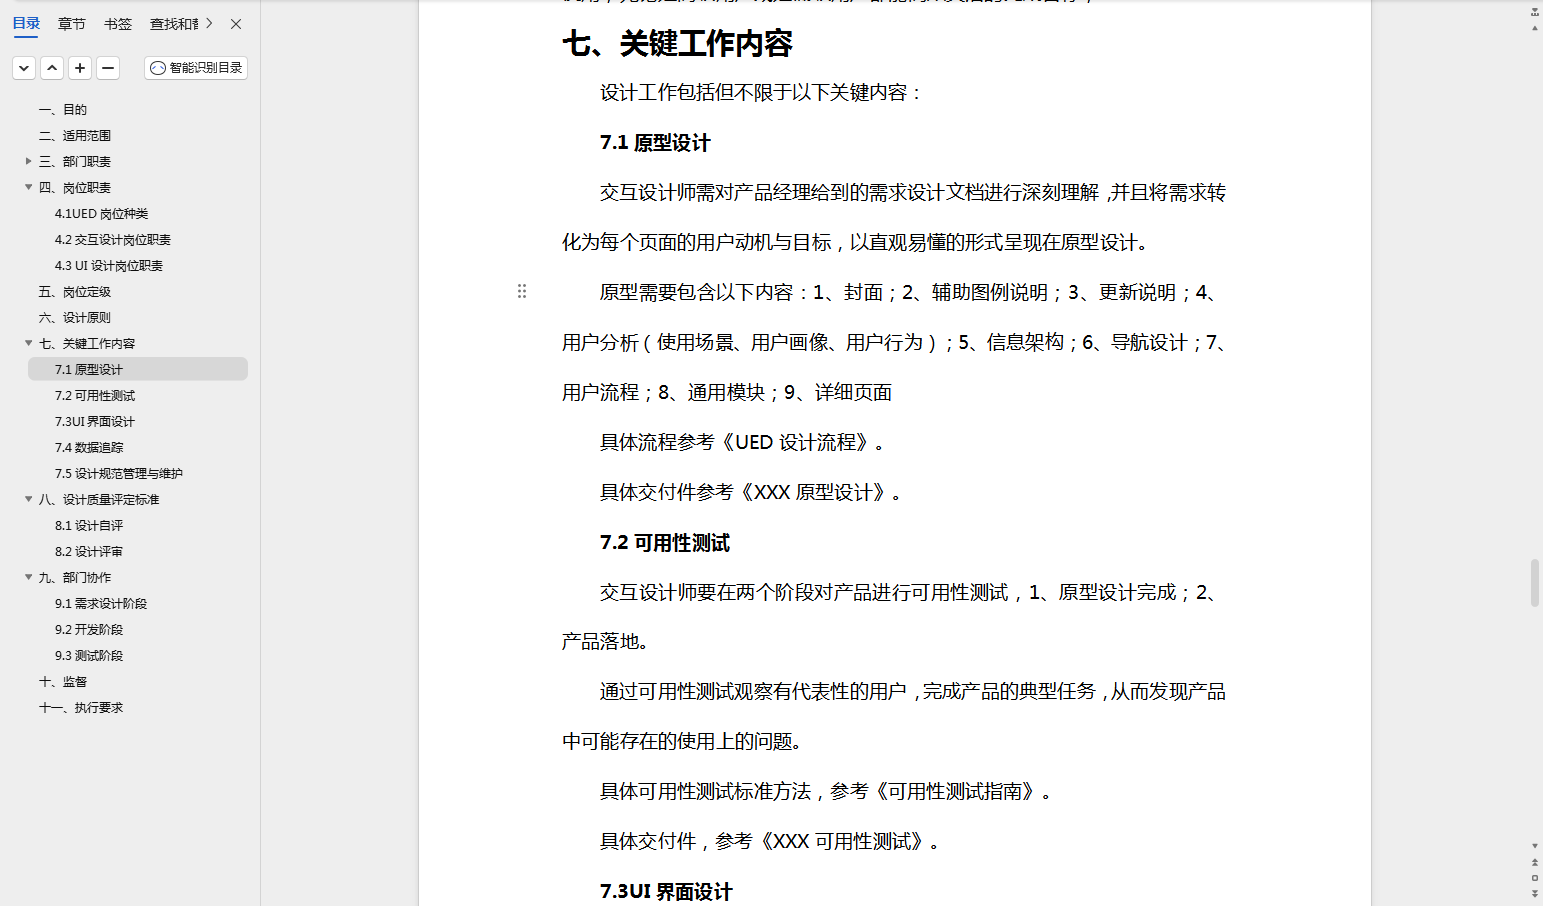Click the 7.1 原型设计 heading in document
The height and width of the screenshot is (906, 1543).
[x=655, y=143]
